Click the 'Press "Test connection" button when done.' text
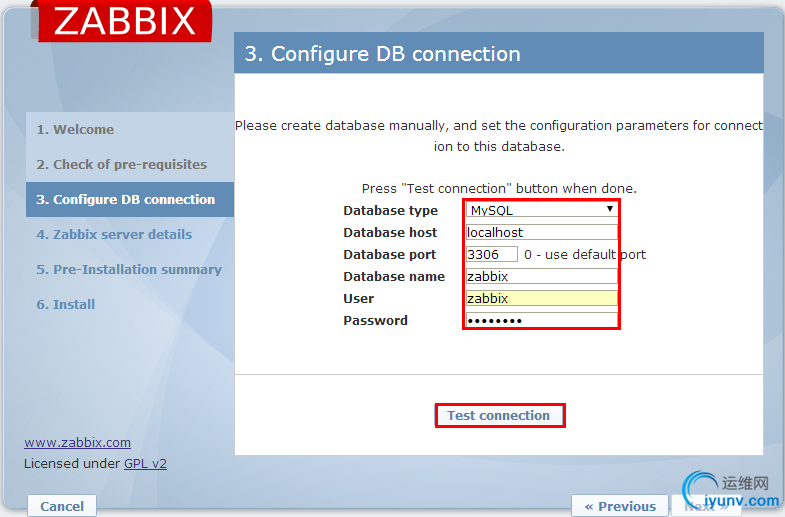The width and height of the screenshot is (785, 517). pyautogui.click(x=499, y=189)
